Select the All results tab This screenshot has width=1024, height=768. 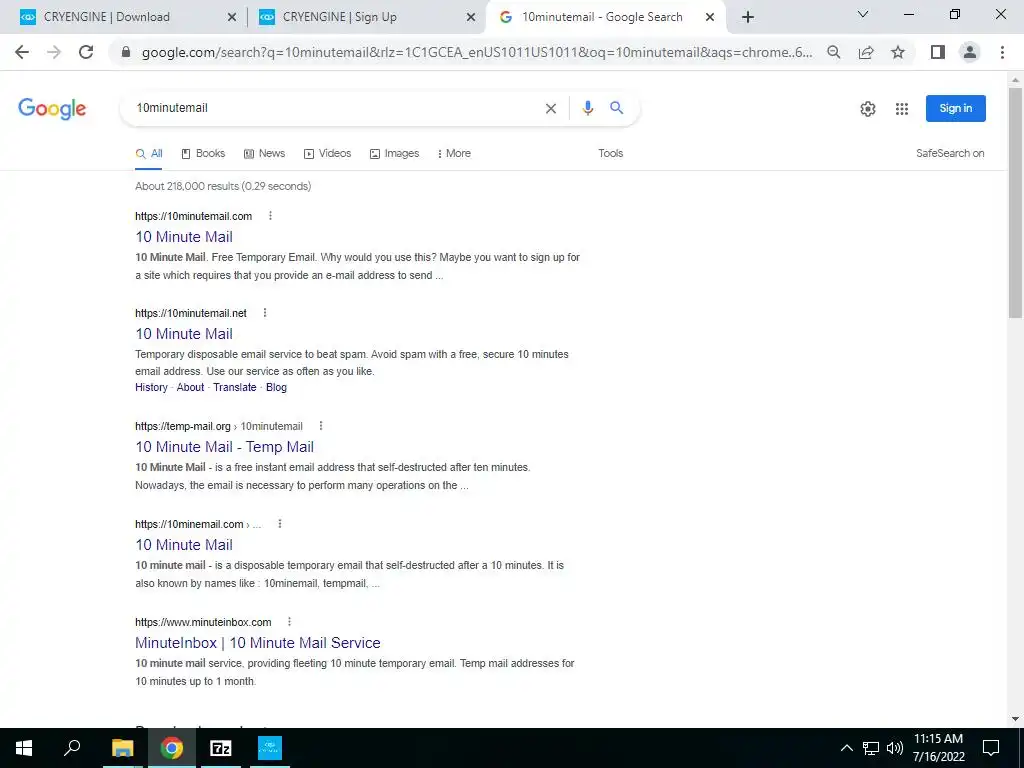[149, 153]
